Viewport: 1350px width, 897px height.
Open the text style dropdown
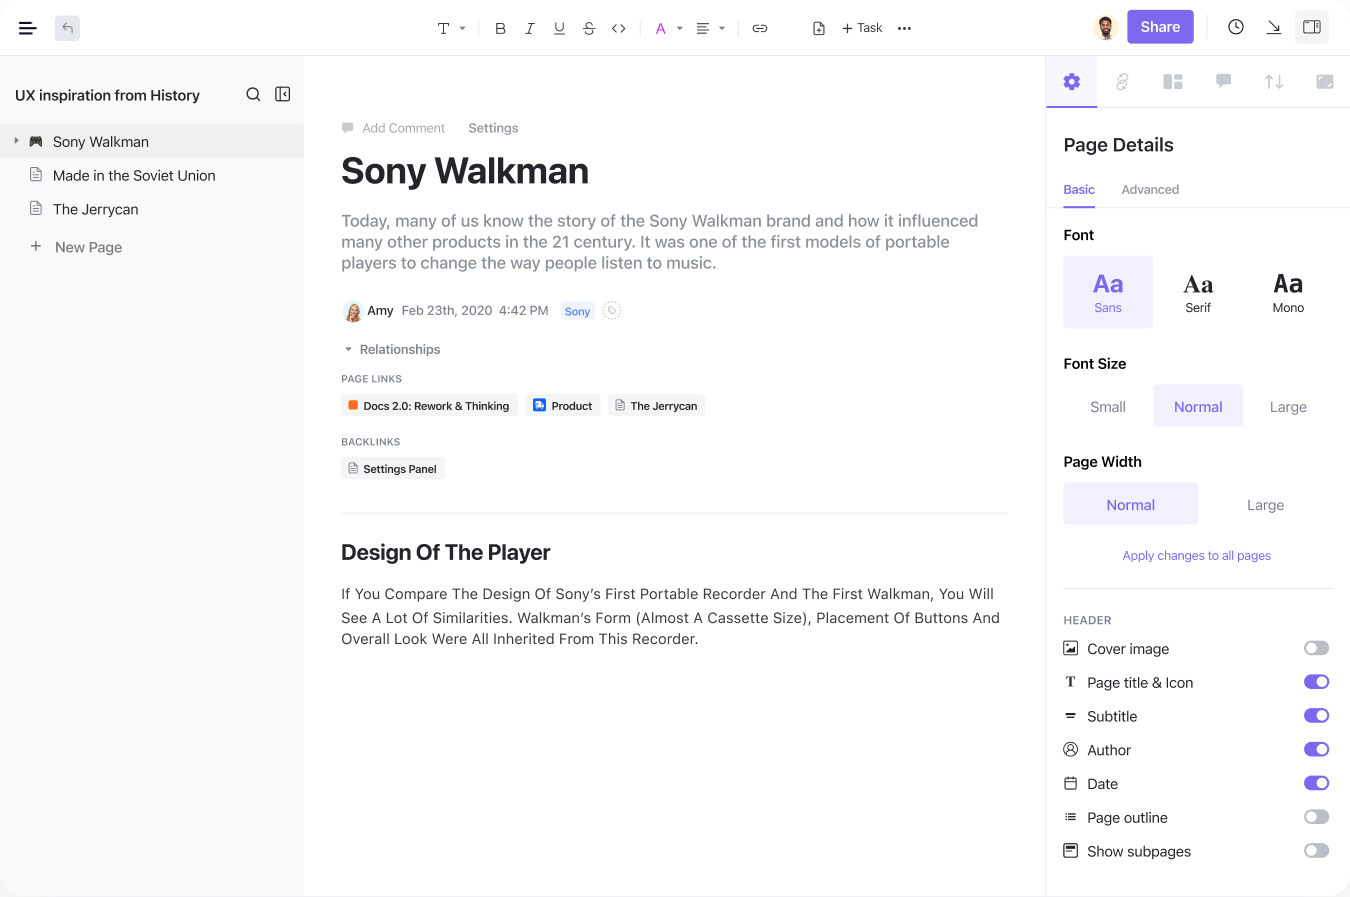[x=451, y=28]
